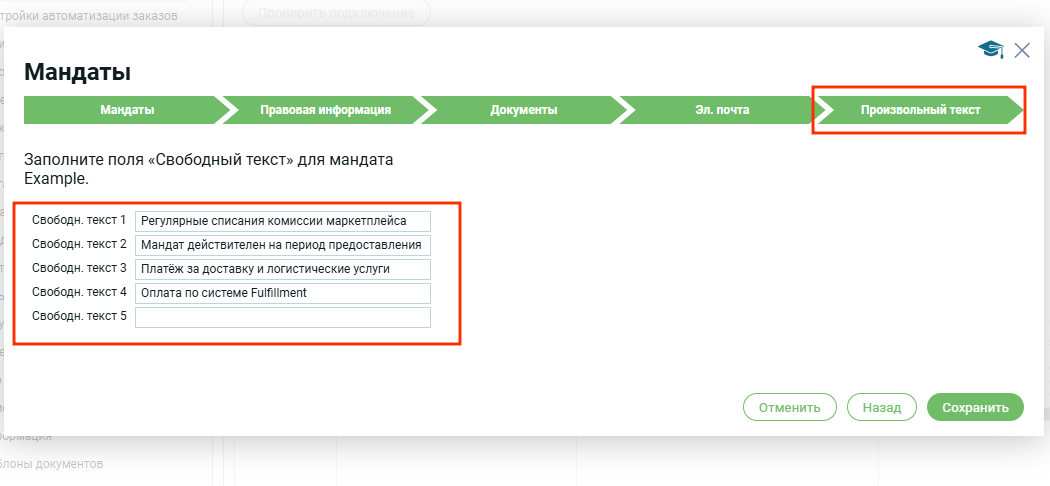Focus the Свободн. текст 2 field
The image size is (1050, 486).
(282, 245)
